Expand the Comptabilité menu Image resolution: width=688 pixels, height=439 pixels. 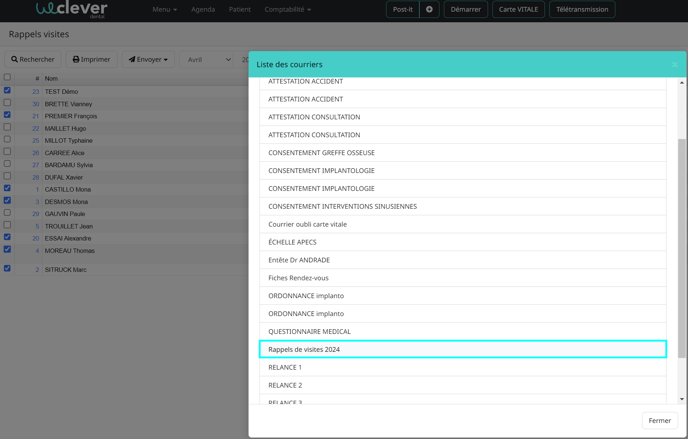coord(287,9)
